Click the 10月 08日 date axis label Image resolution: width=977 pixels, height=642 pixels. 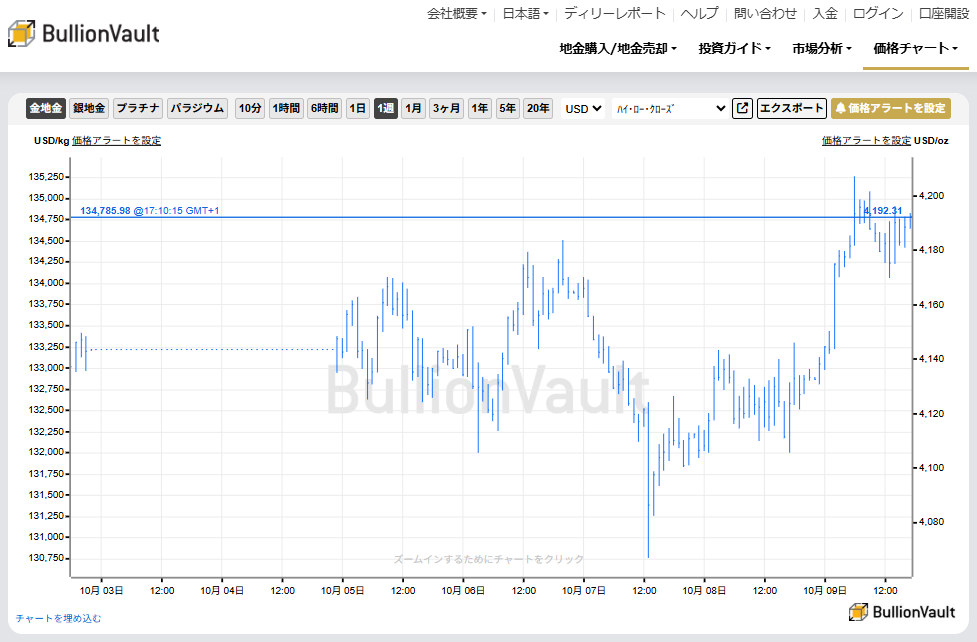pos(704,590)
